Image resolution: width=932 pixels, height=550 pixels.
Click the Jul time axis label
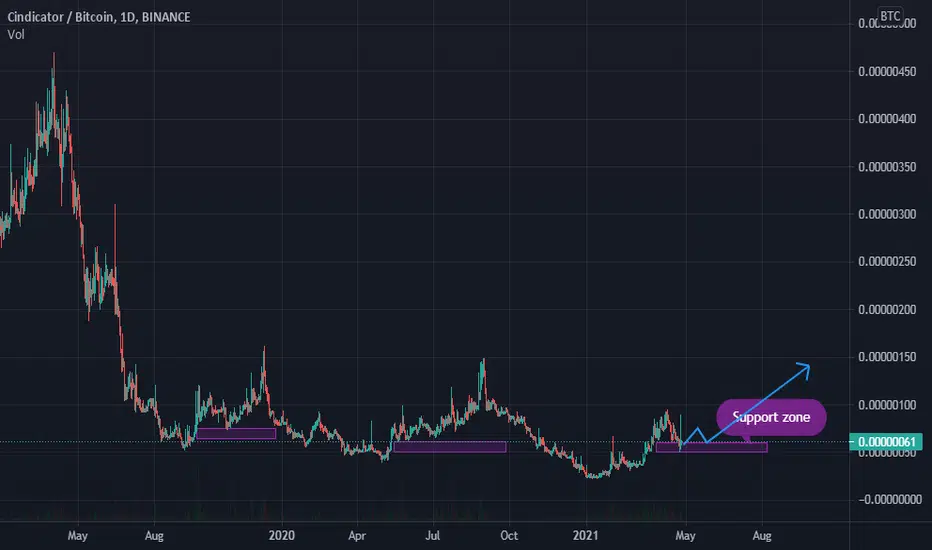click(x=433, y=536)
